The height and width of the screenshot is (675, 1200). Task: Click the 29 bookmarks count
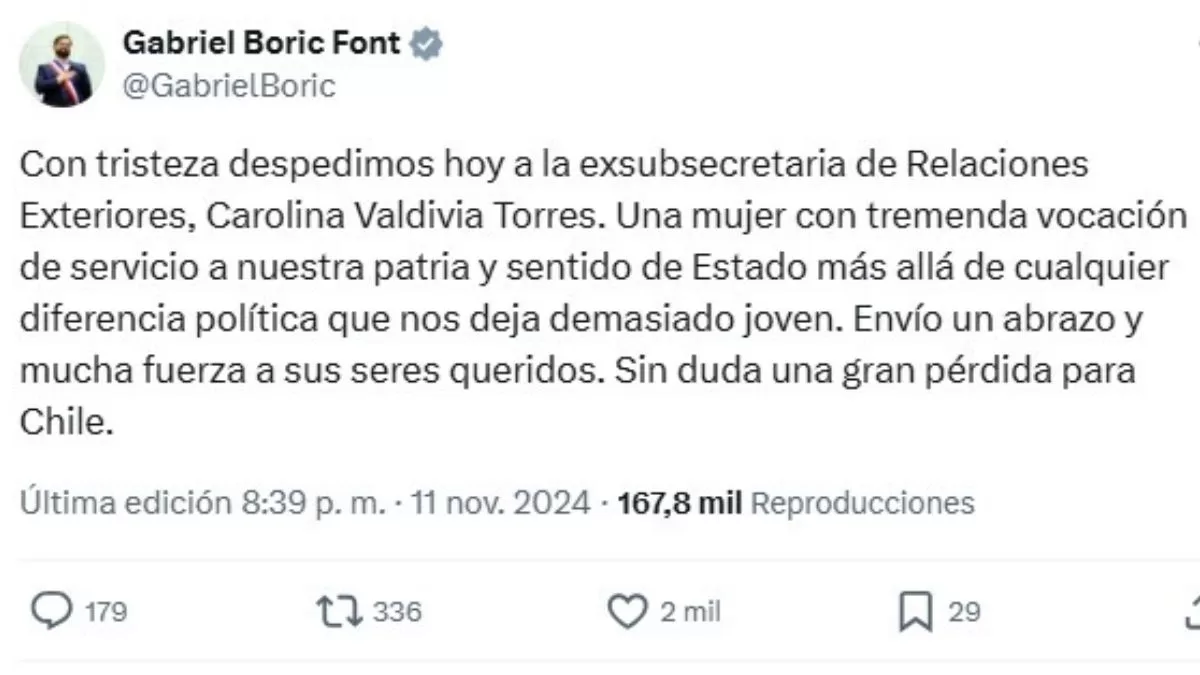964,612
